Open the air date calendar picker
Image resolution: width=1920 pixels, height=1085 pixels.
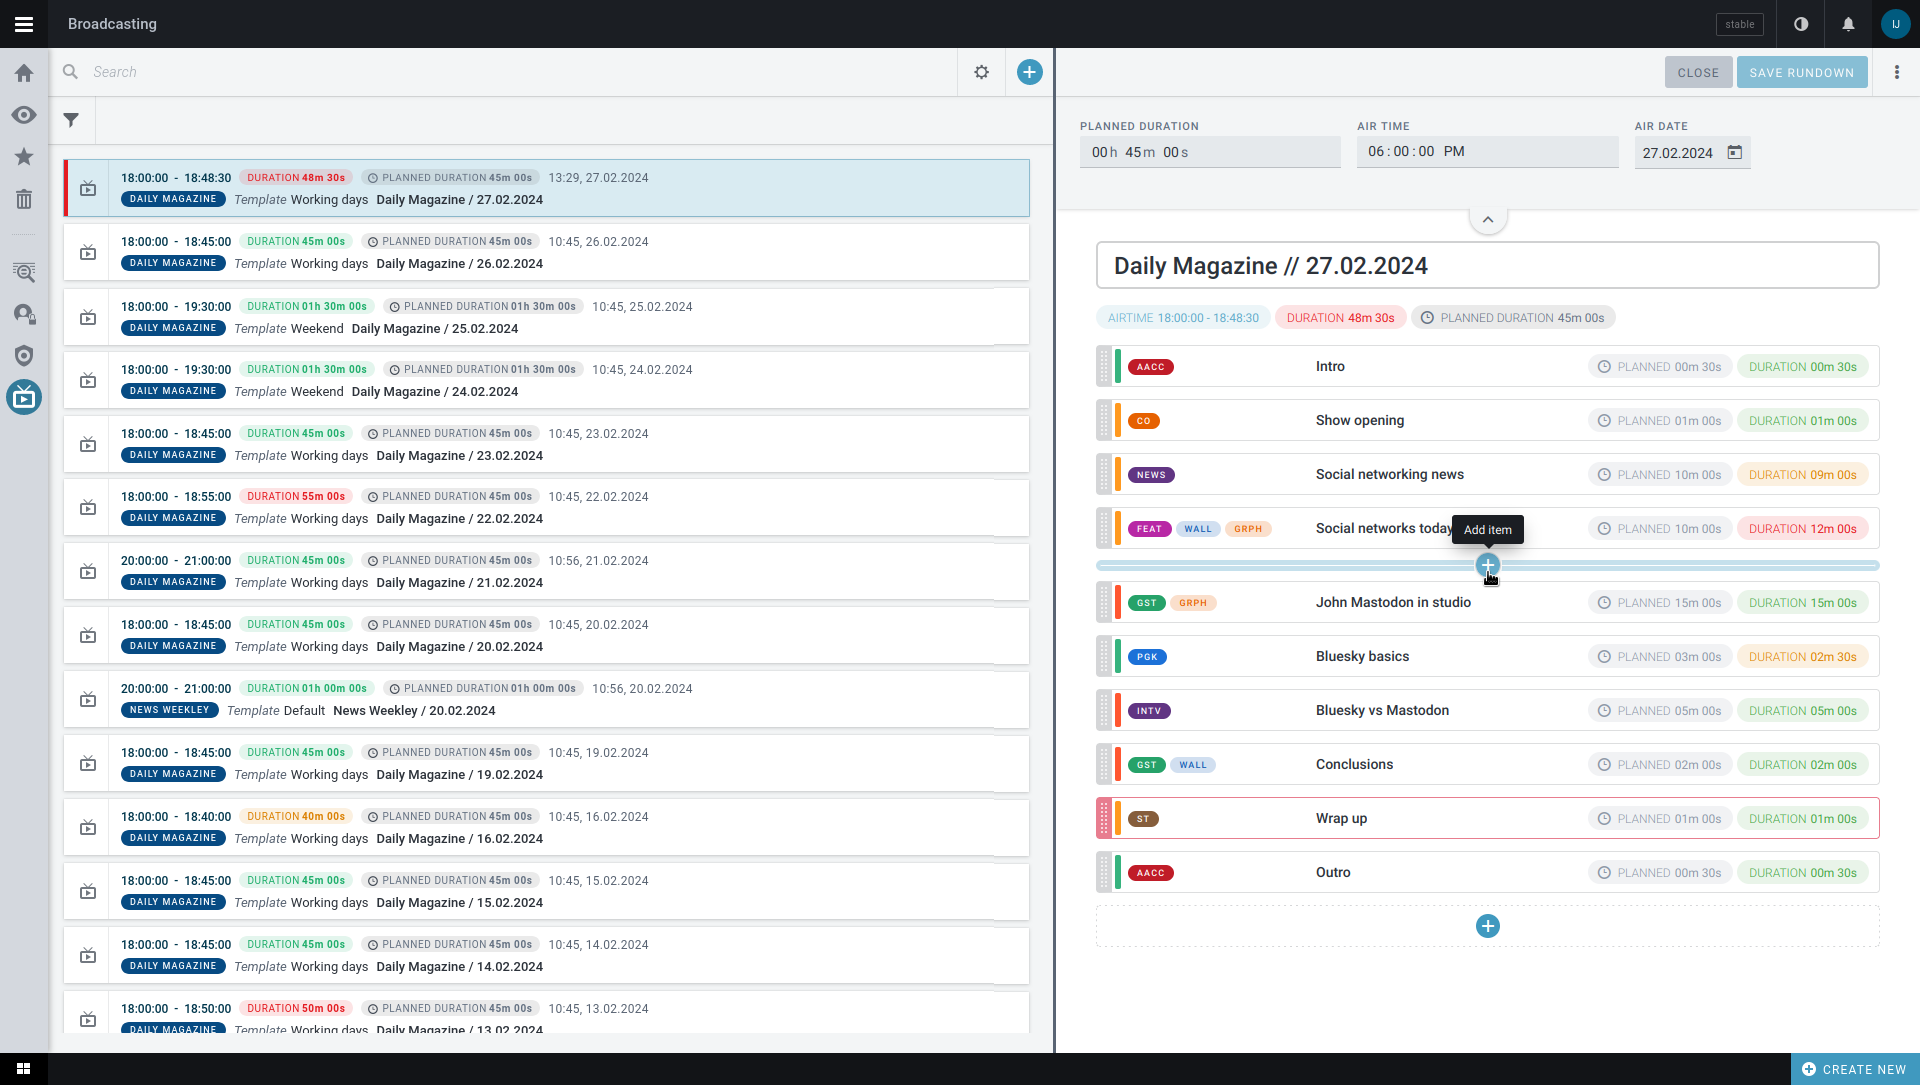click(1735, 152)
